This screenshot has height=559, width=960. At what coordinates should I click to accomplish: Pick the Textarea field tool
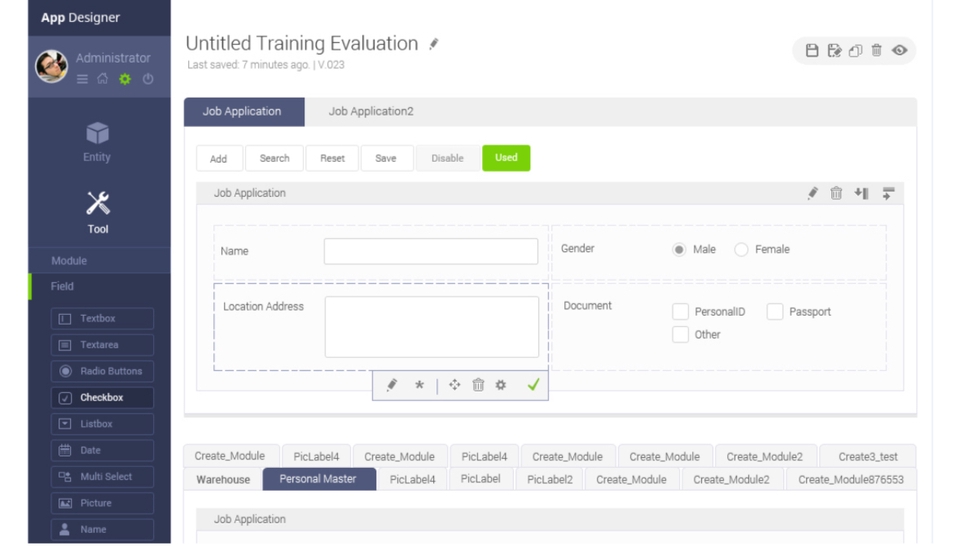[102, 345]
